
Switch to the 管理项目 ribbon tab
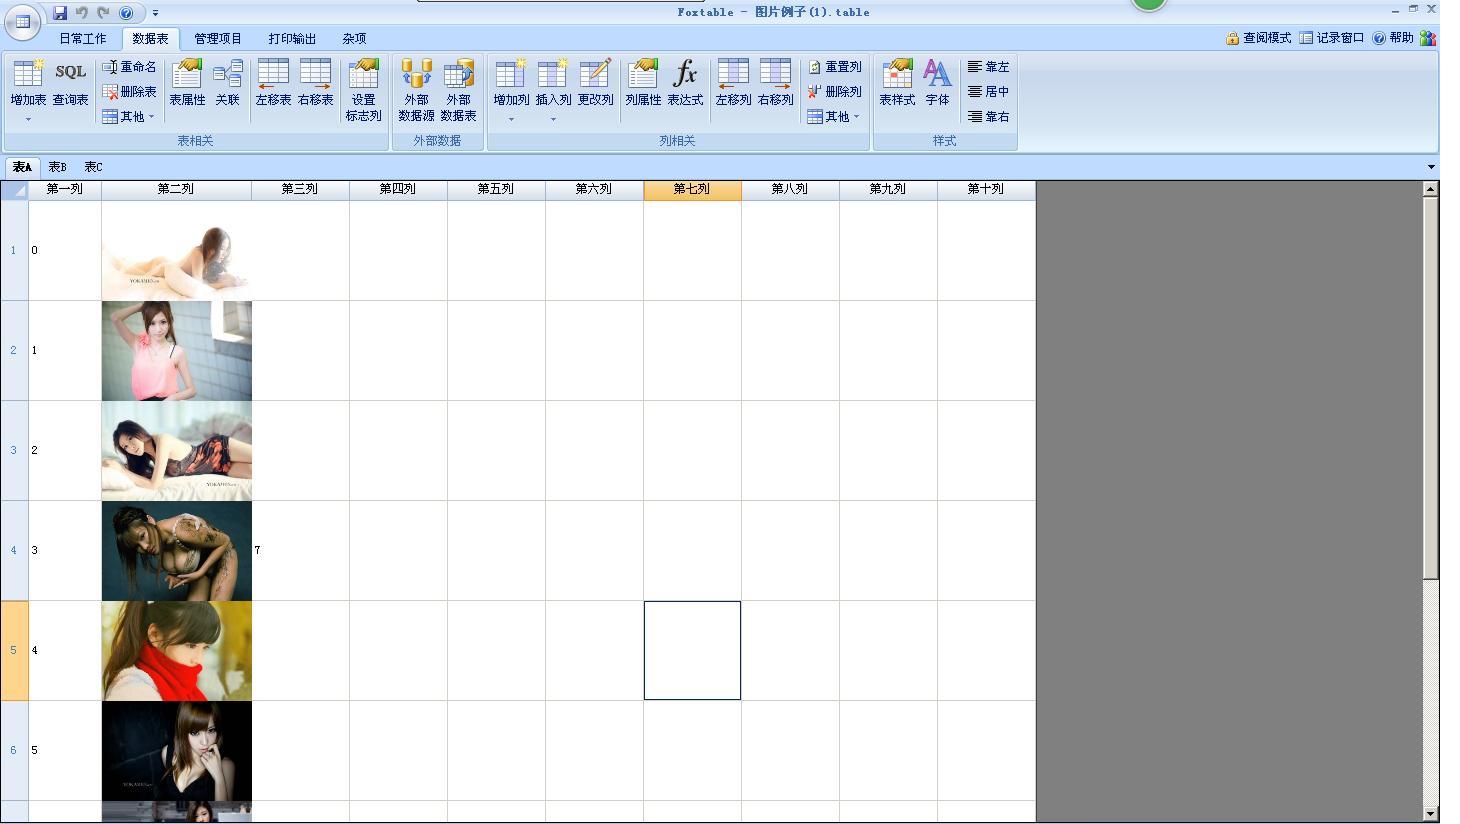tap(218, 39)
